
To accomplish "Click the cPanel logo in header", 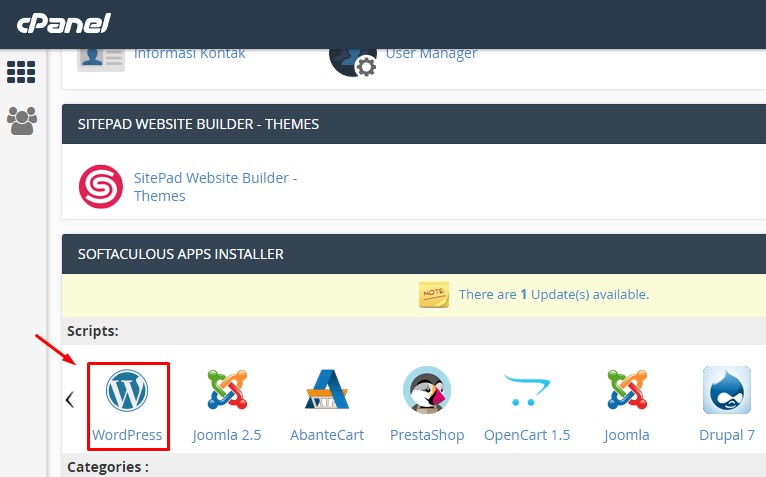I will pos(63,23).
